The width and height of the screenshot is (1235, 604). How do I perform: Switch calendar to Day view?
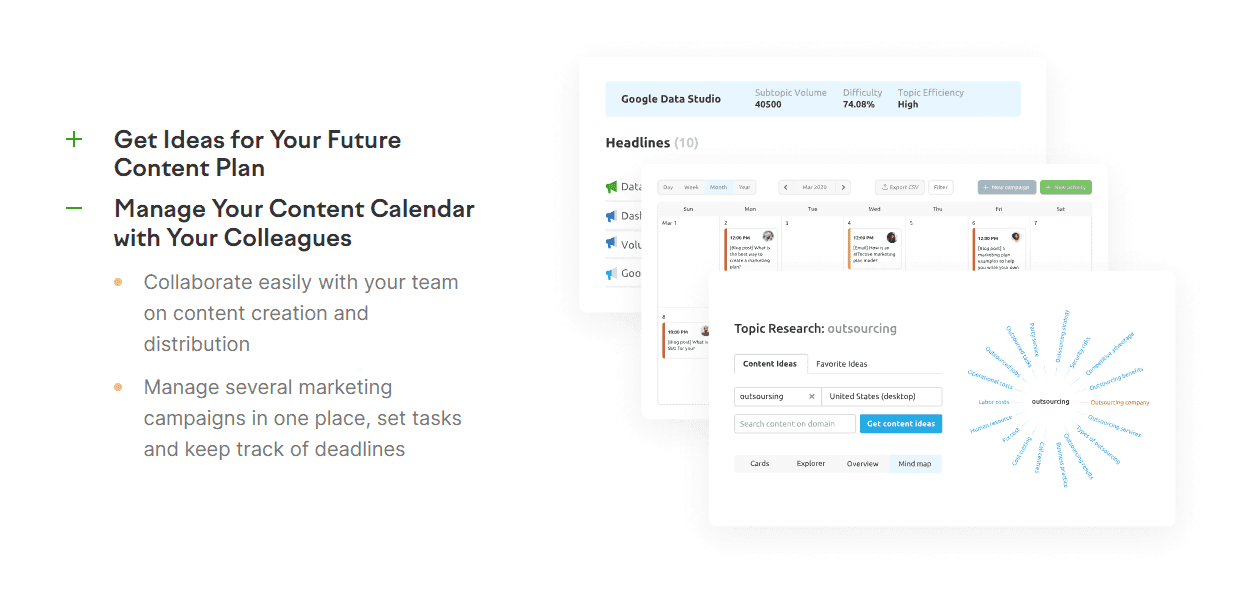click(668, 187)
